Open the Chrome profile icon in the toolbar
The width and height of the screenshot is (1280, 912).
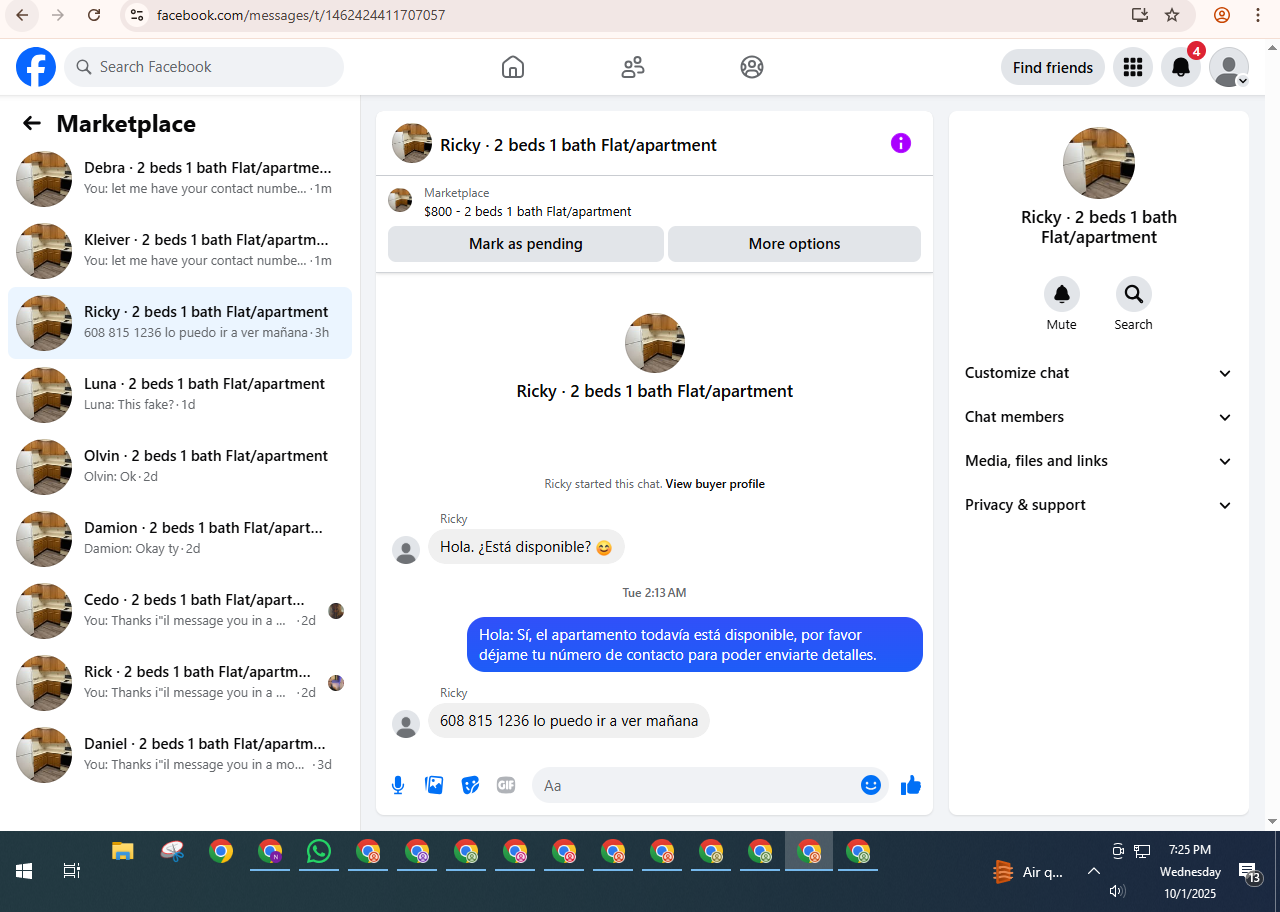click(x=1222, y=15)
